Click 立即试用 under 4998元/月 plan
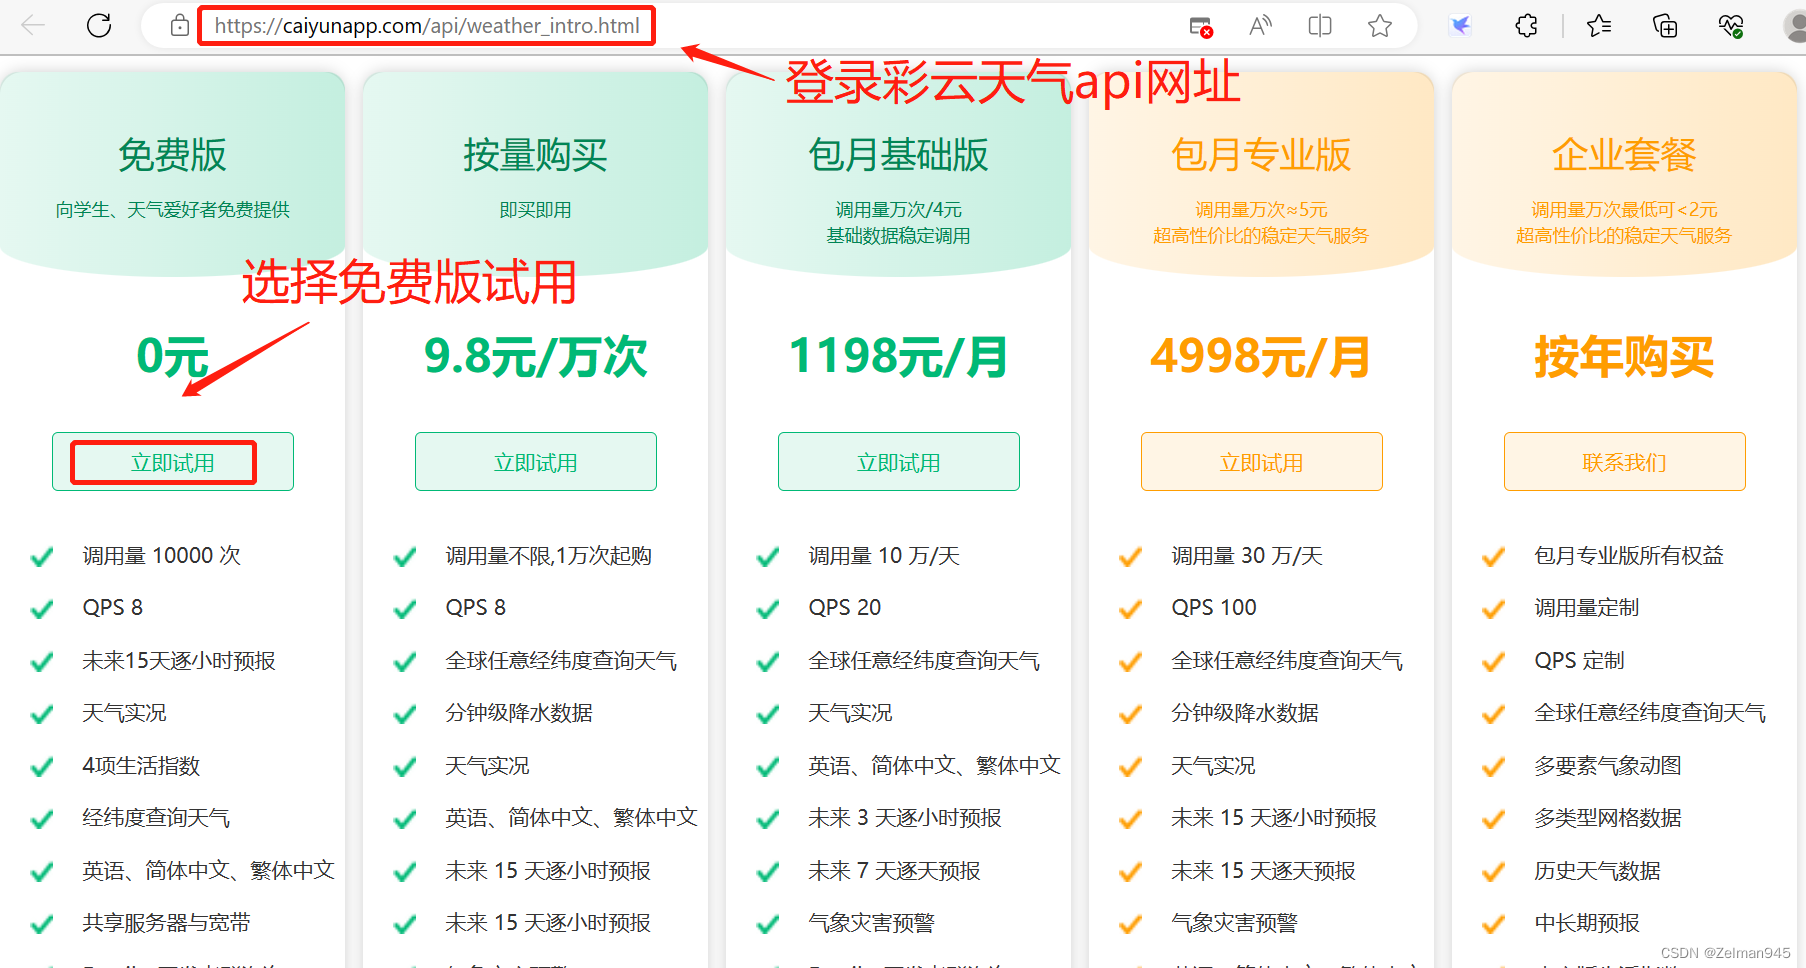The width and height of the screenshot is (1806, 968). pyautogui.click(x=1262, y=462)
